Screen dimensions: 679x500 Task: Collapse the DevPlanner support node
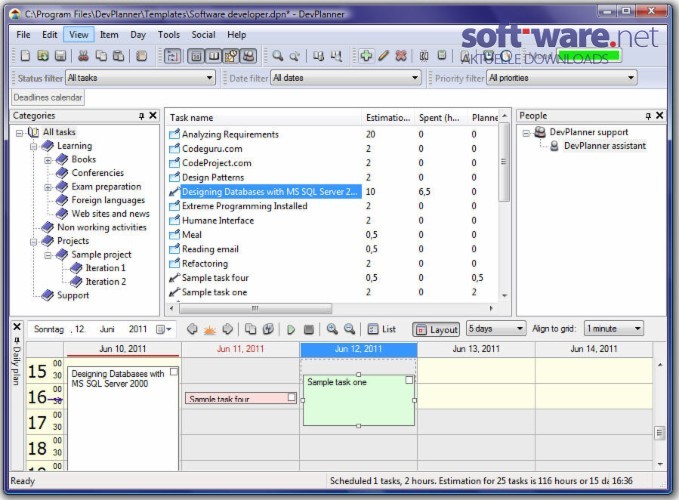click(525, 133)
